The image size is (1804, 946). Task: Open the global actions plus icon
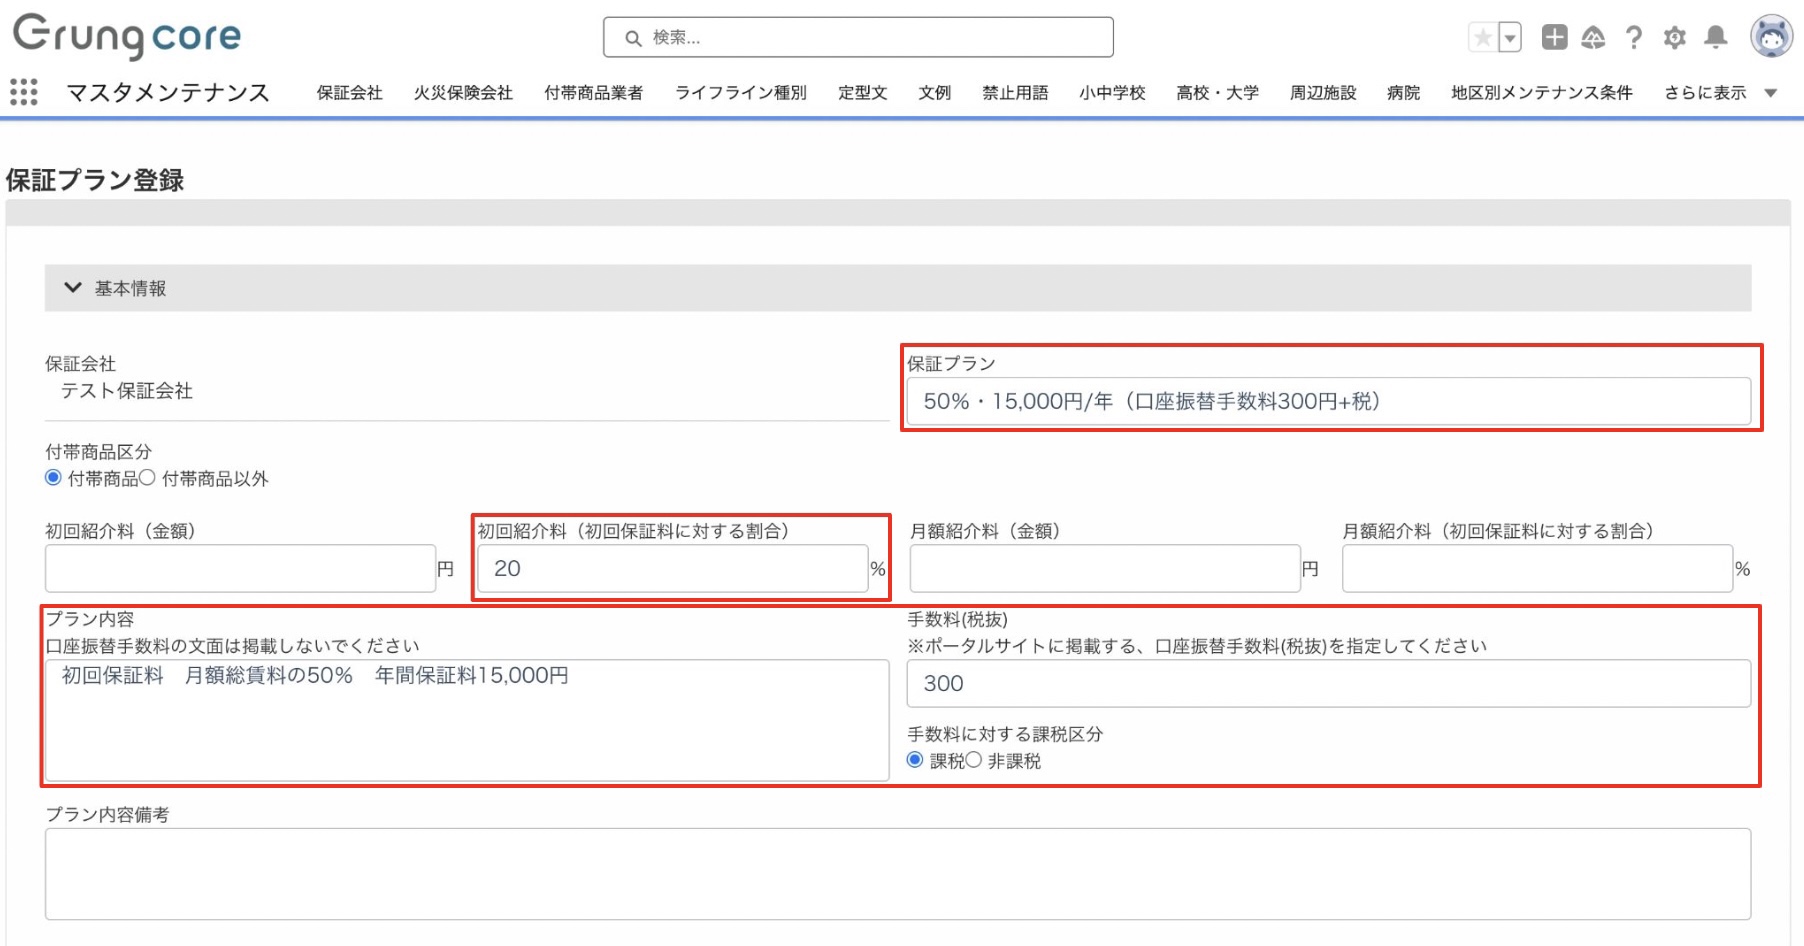[1554, 38]
